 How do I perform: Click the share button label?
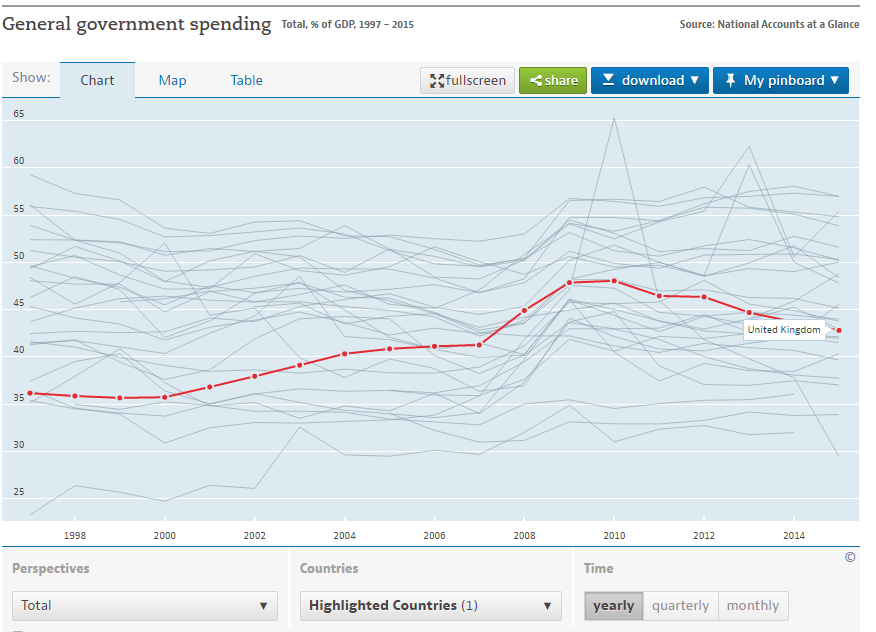561,81
